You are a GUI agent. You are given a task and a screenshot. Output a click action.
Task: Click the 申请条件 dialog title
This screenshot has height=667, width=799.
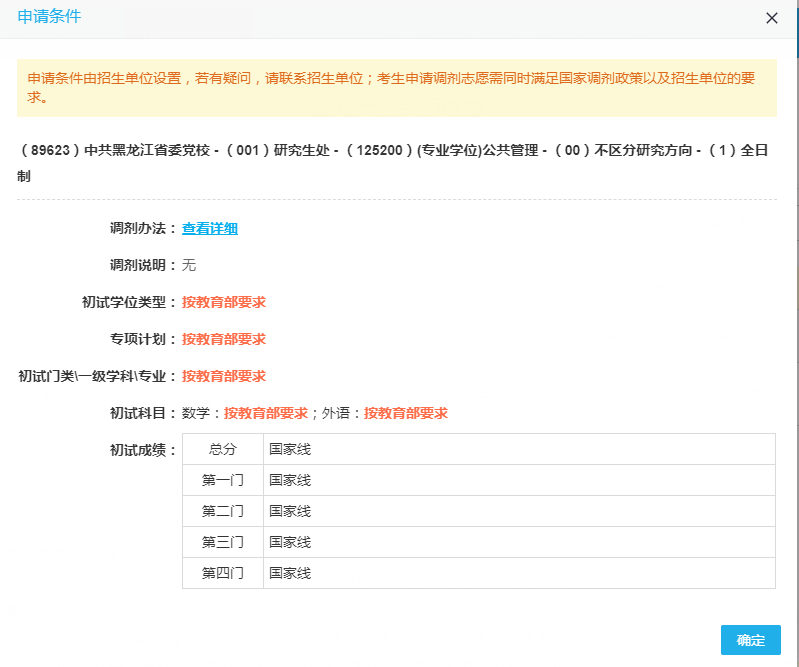click(50, 17)
